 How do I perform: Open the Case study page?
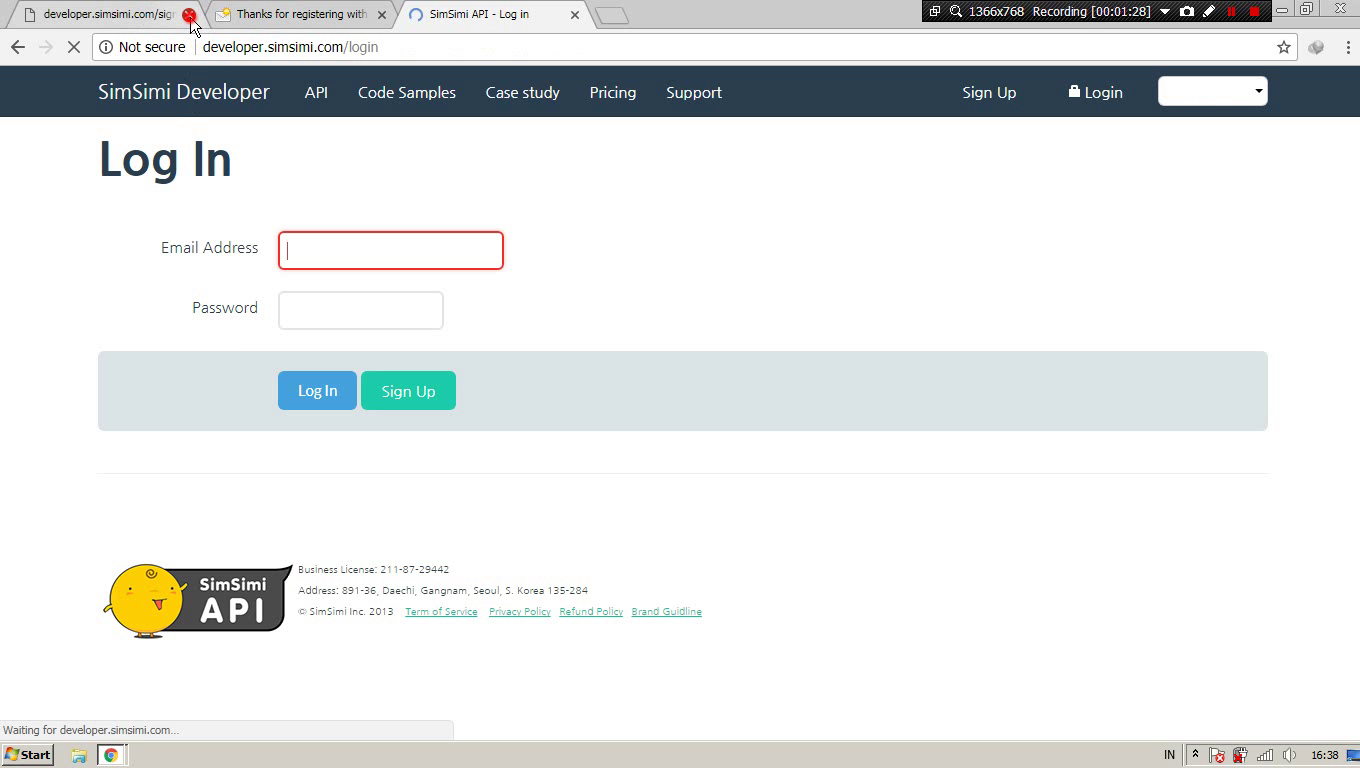[522, 92]
